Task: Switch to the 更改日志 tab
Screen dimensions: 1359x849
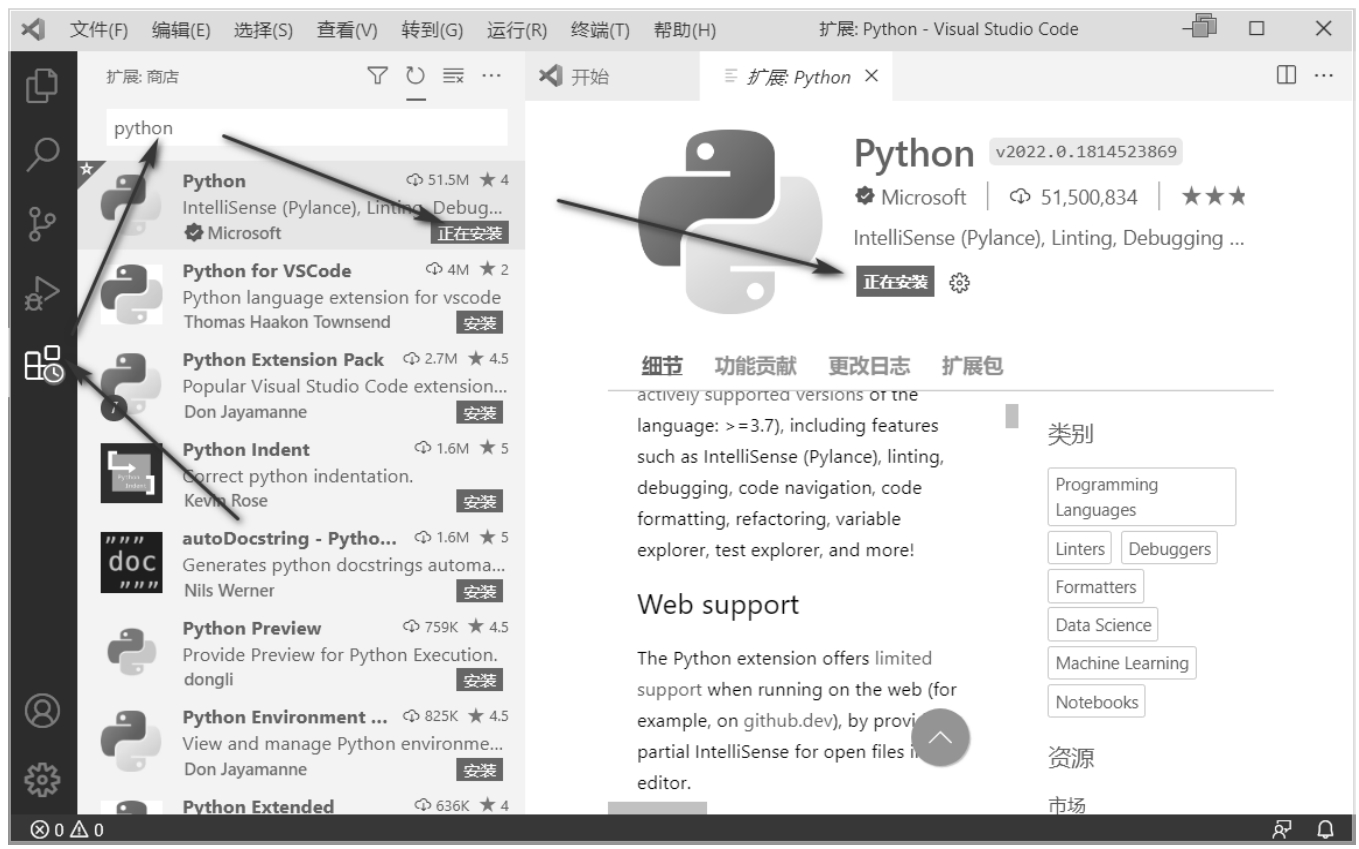Action: click(869, 366)
